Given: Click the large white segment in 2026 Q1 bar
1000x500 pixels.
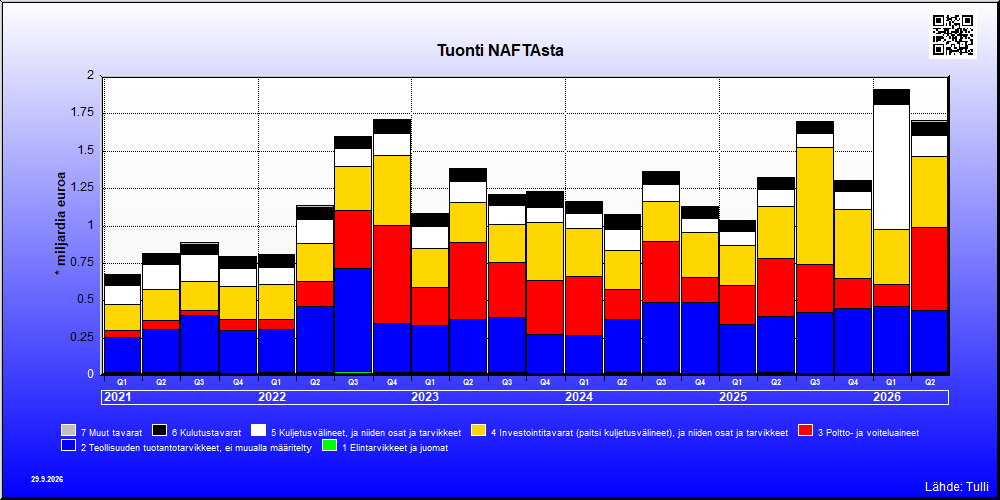Looking at the screenshot, I should pyautogui.click(x=892, y=167).
